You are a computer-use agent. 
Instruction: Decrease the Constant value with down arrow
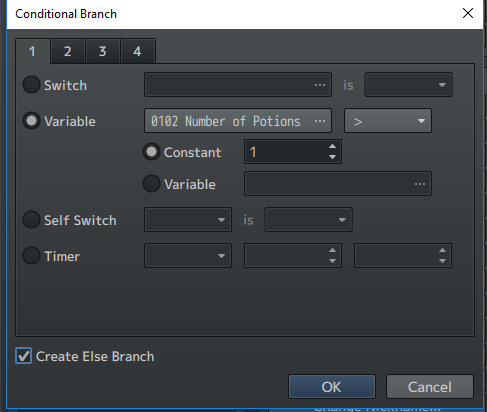point(332,157)
